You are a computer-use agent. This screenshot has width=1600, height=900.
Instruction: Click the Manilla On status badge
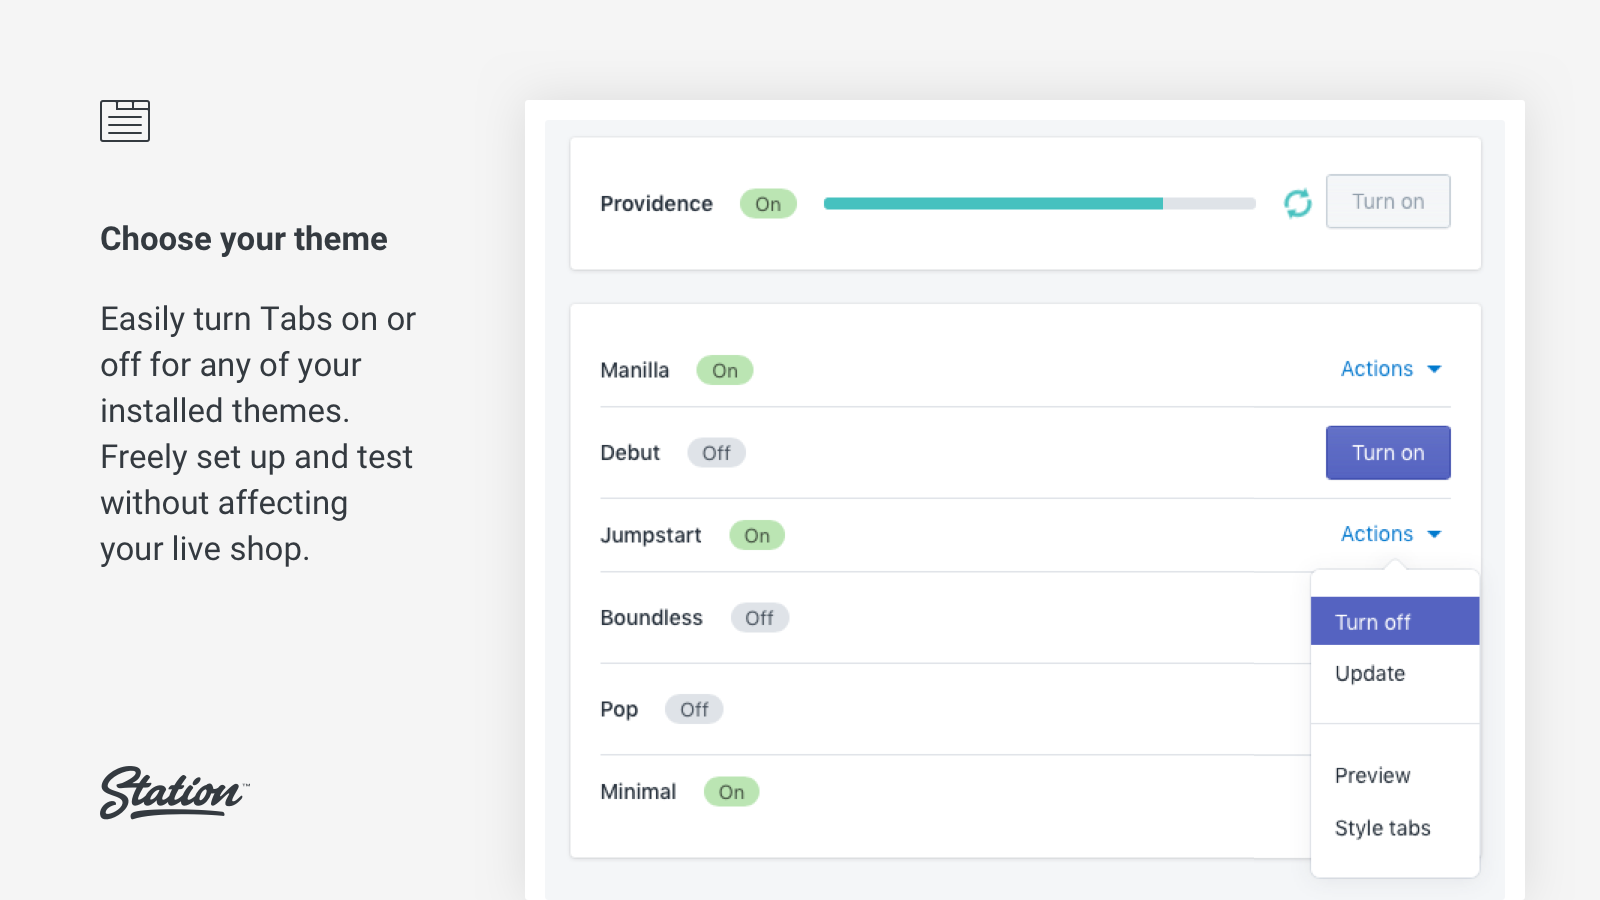coord(725,371)
